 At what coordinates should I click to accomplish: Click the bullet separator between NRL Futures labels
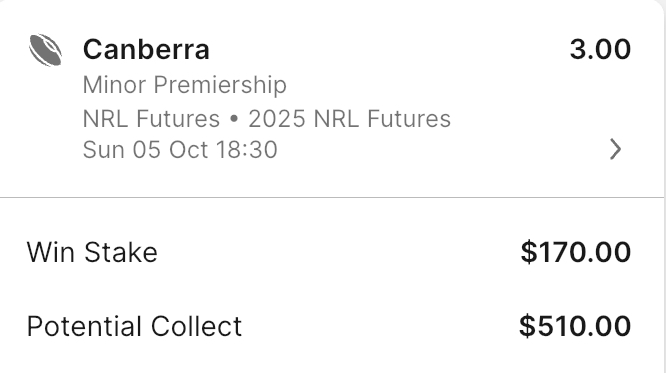tap(234, 119)
